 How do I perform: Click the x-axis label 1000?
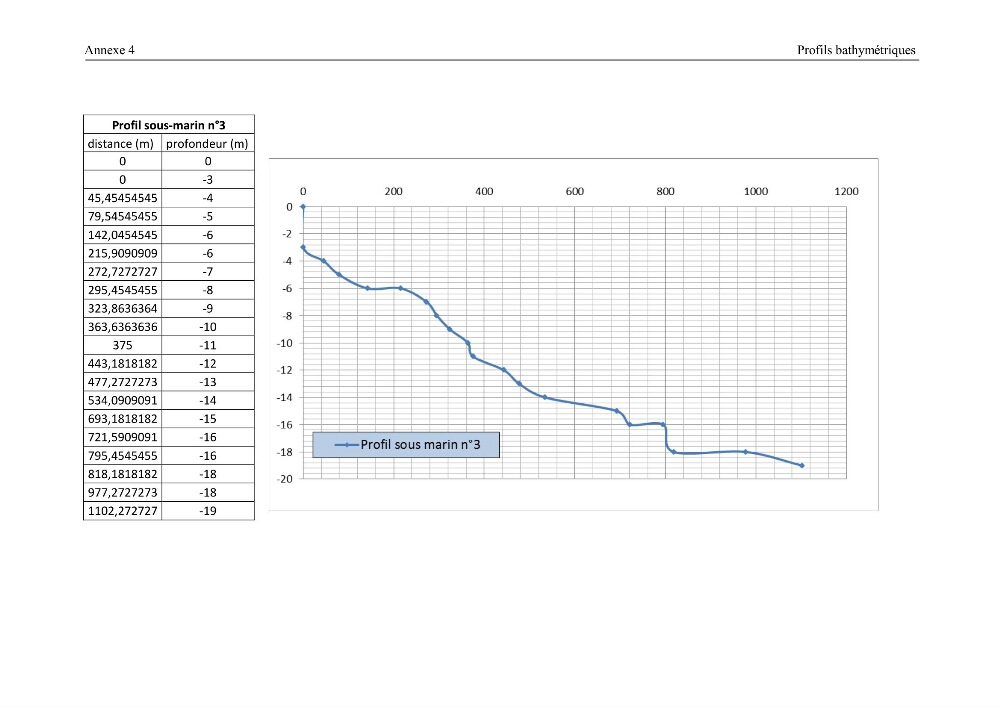coord(756,191)
